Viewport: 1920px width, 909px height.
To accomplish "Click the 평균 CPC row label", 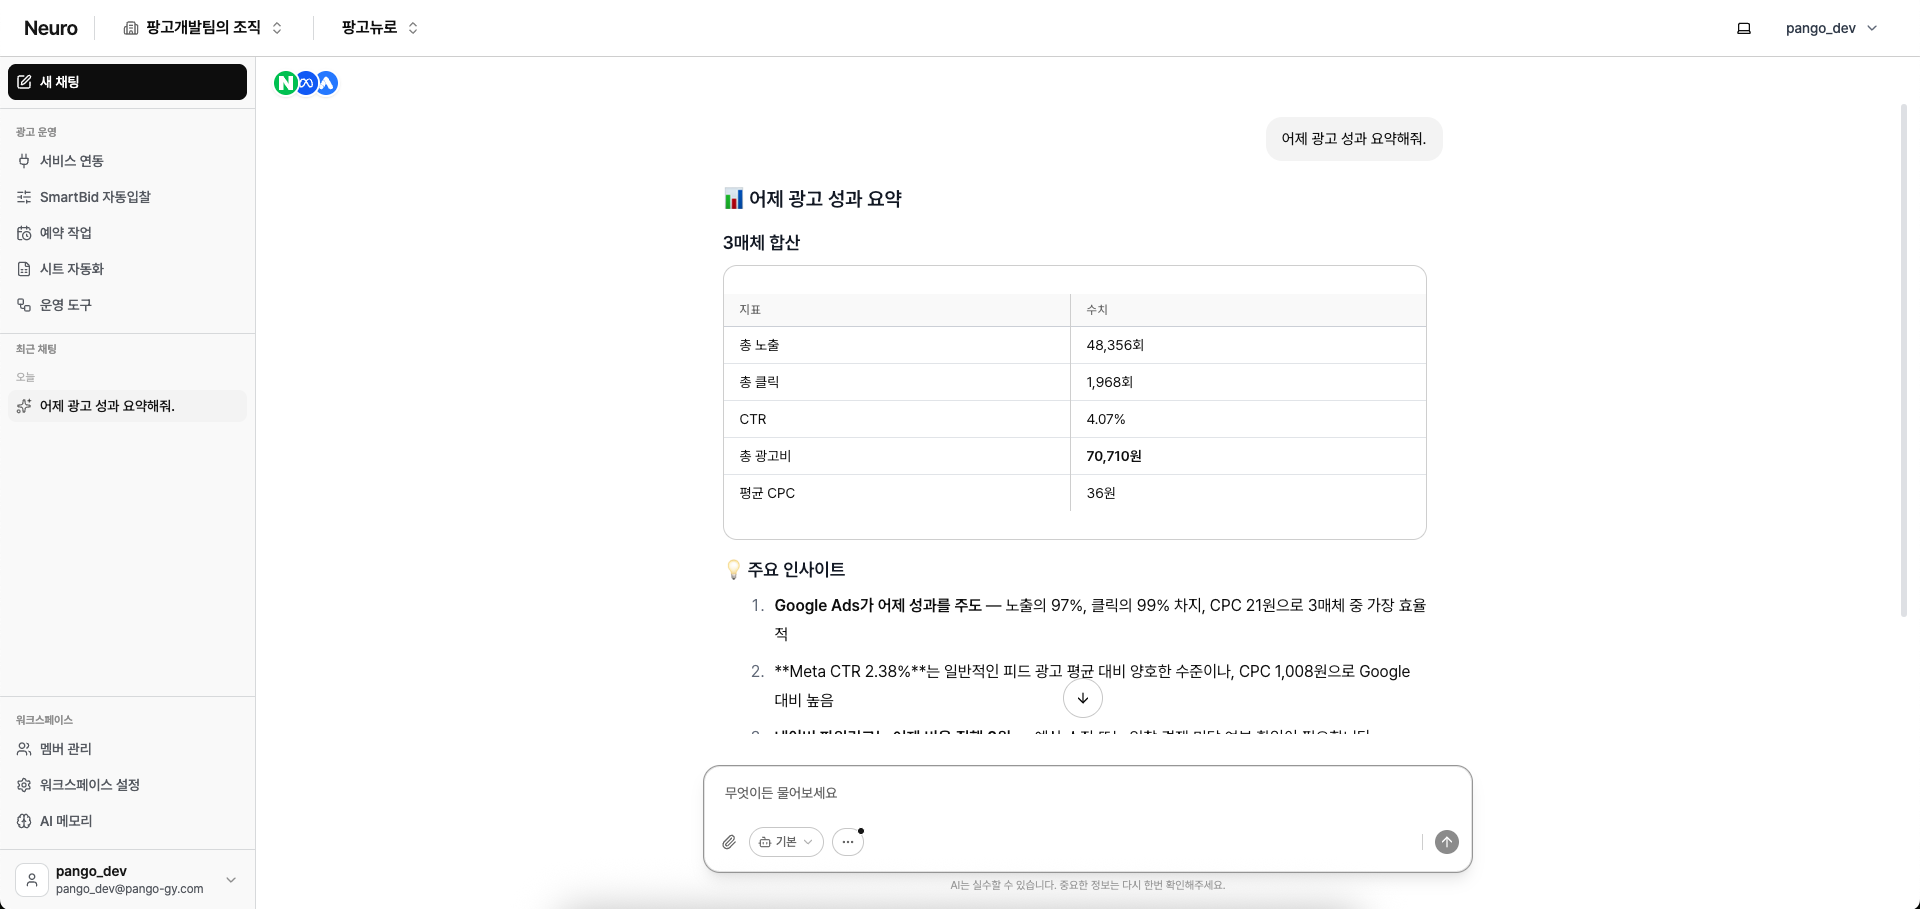I will [x=767, y=493].
